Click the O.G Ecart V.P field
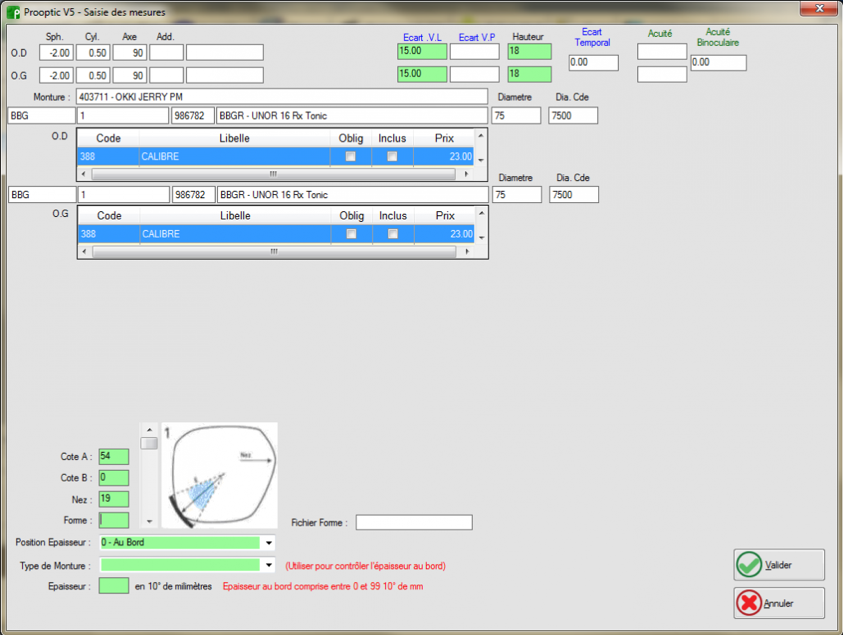 tap(475, 74)
